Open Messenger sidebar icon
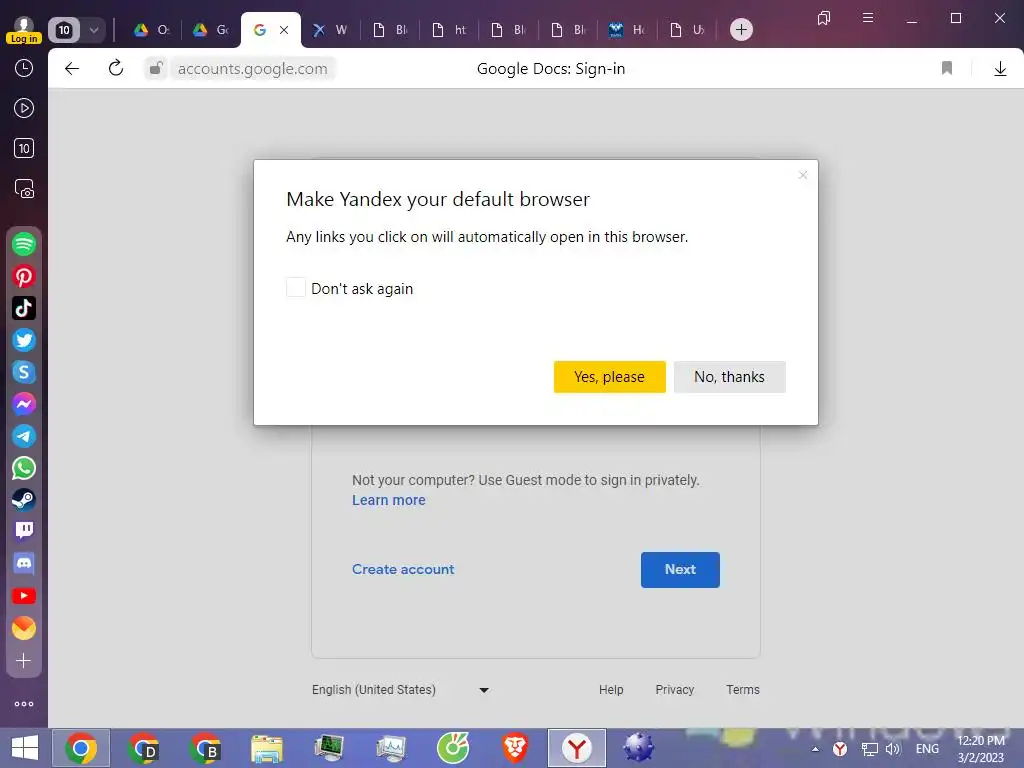Viewport: 1024px width, 768px height. [x=24, y=404]
